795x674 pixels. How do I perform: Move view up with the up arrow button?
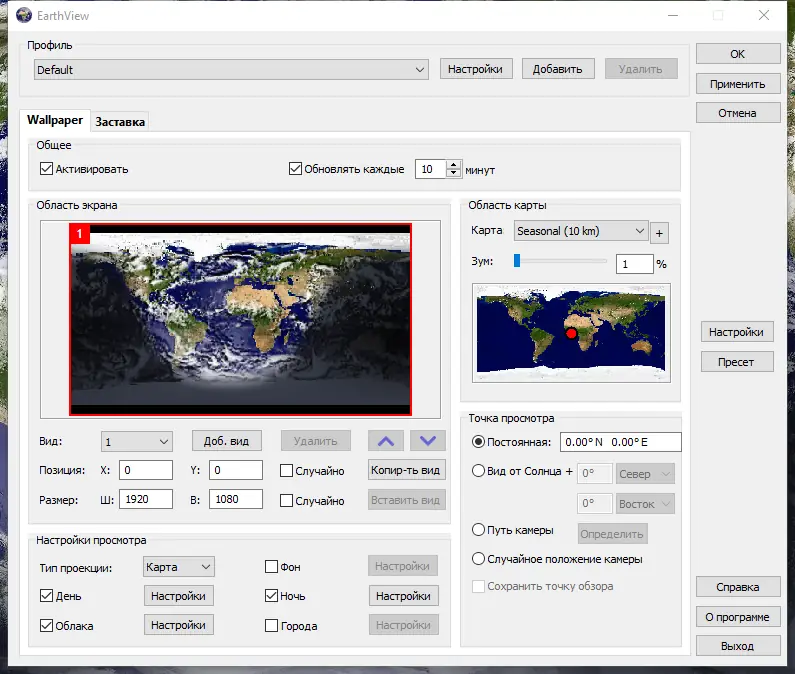pyautogui.click(x=386, y=441)
